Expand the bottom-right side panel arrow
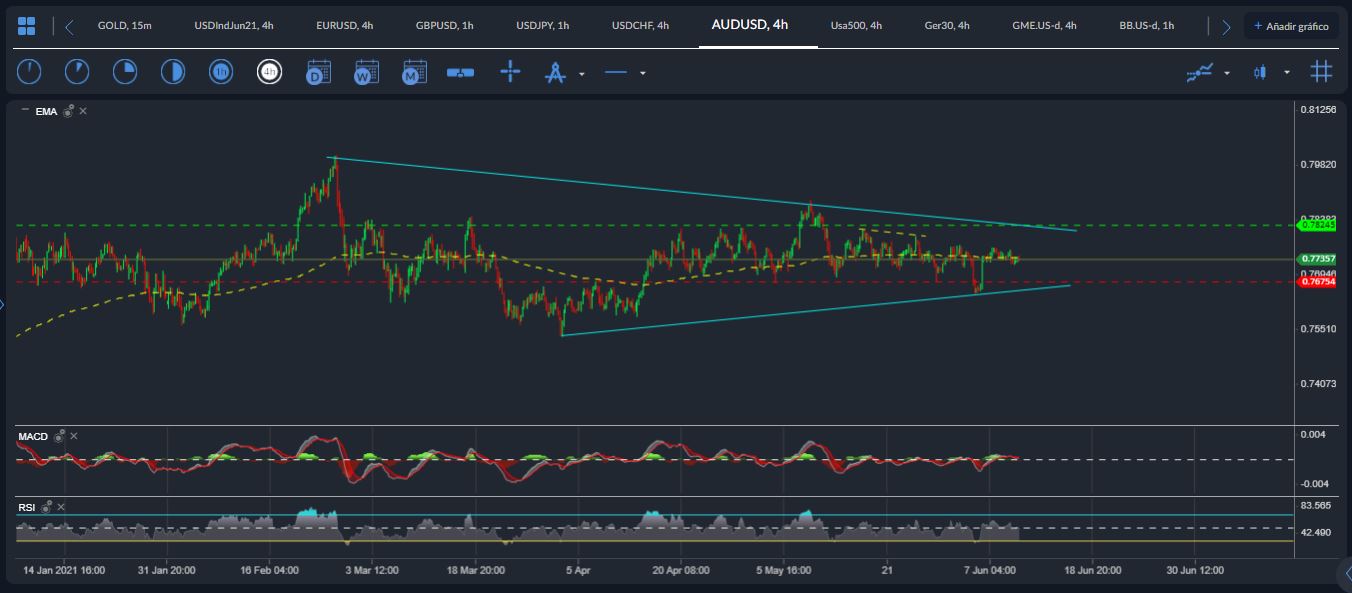 [1344, 573]
